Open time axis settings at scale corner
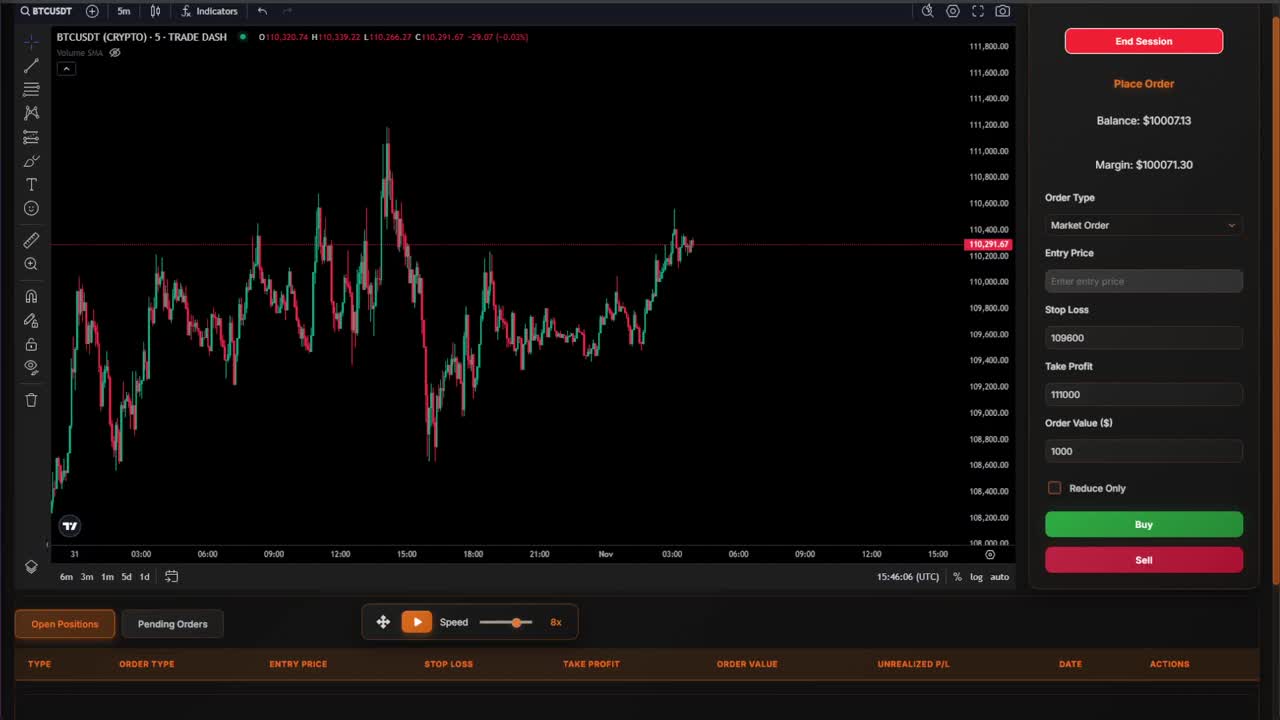1280x720 pixels. 990,554
